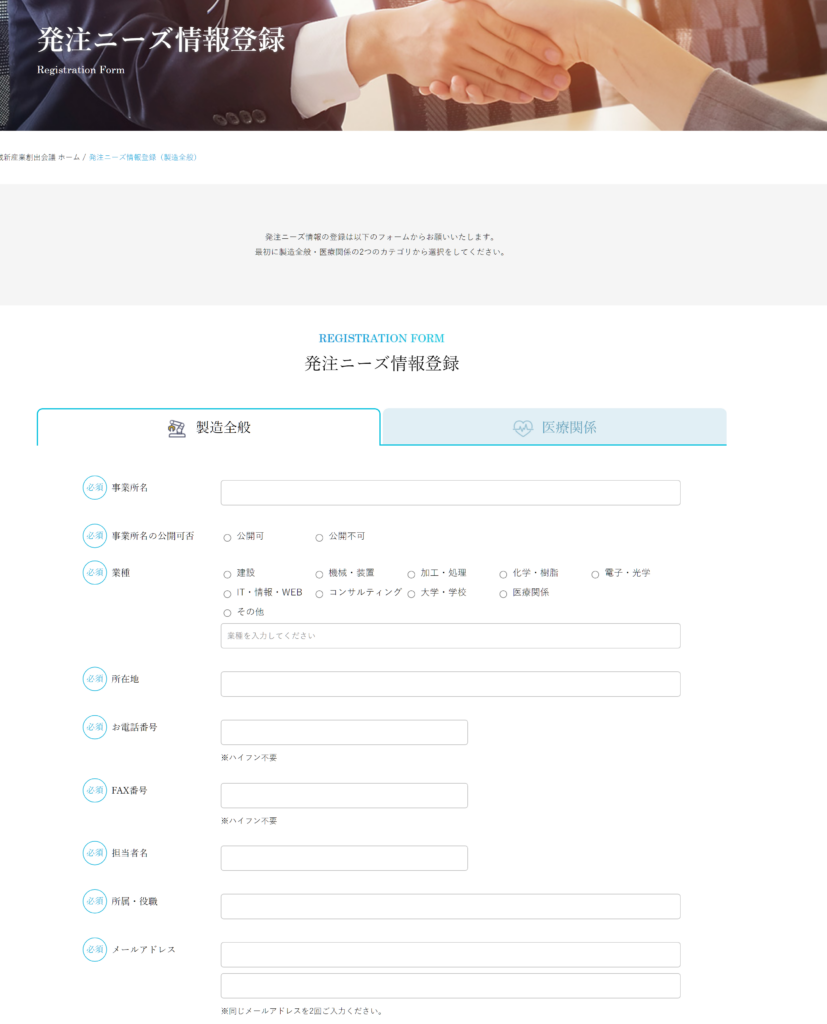
Task: Click the REGISTRATION FORM heading text
Action: pyautogui.click(x=381, y=338)
